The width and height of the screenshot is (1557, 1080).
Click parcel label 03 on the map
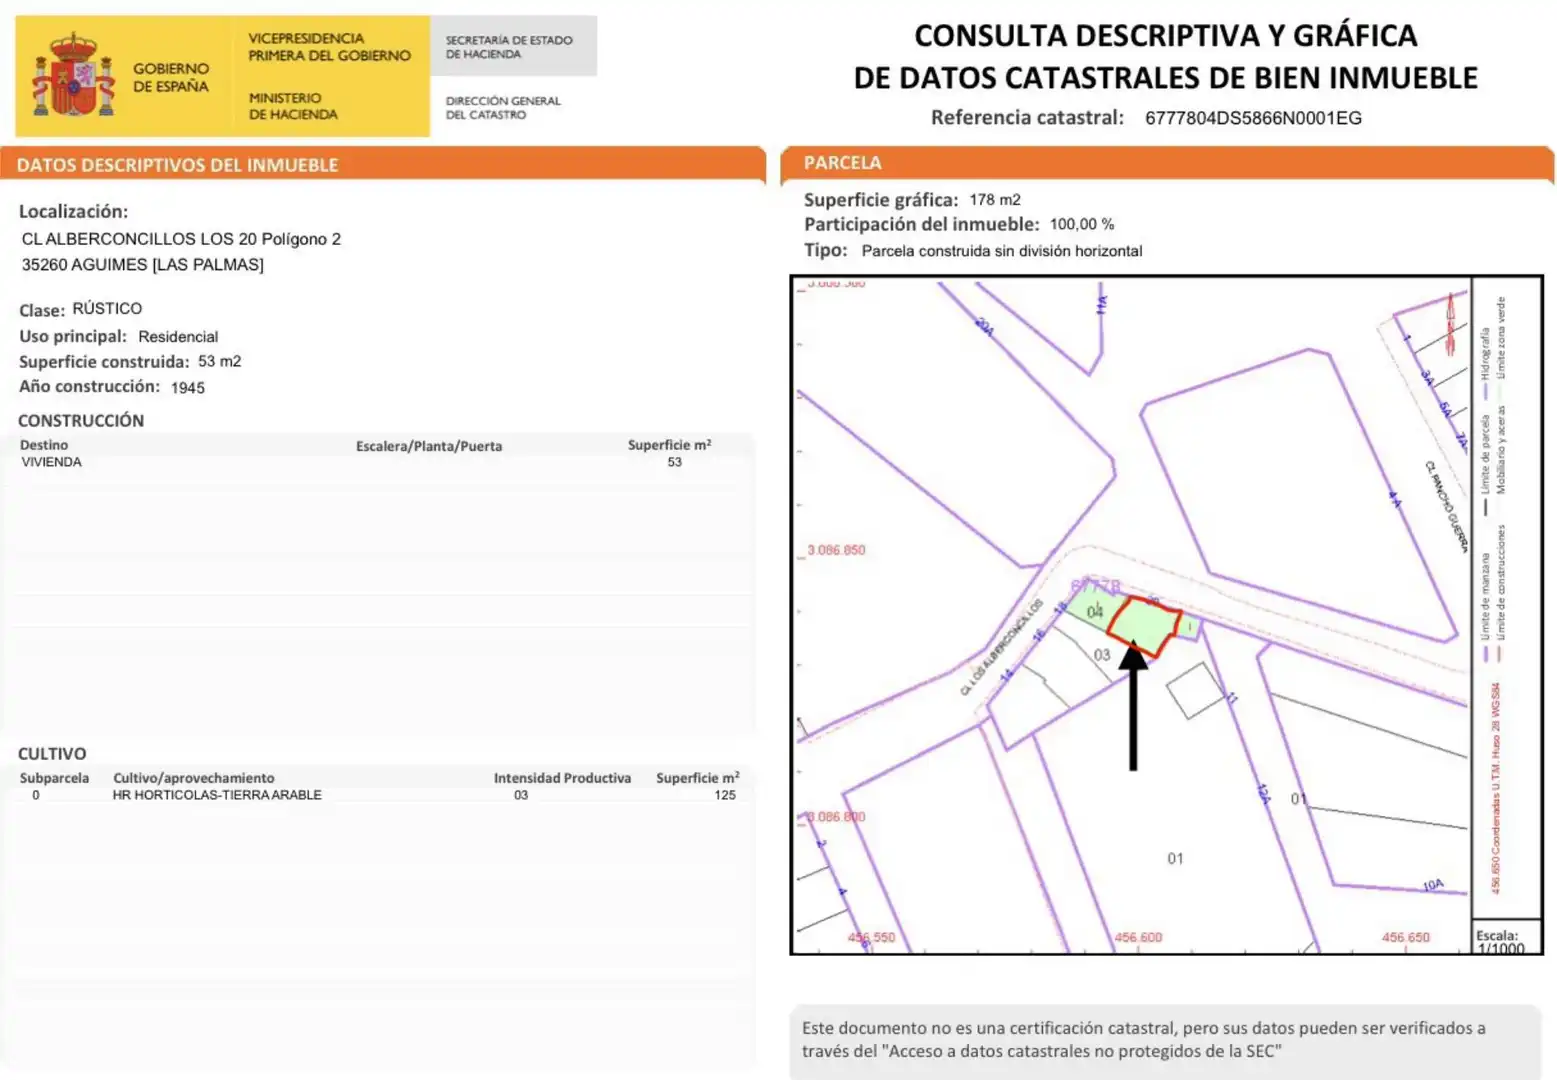coord(1101,655)
